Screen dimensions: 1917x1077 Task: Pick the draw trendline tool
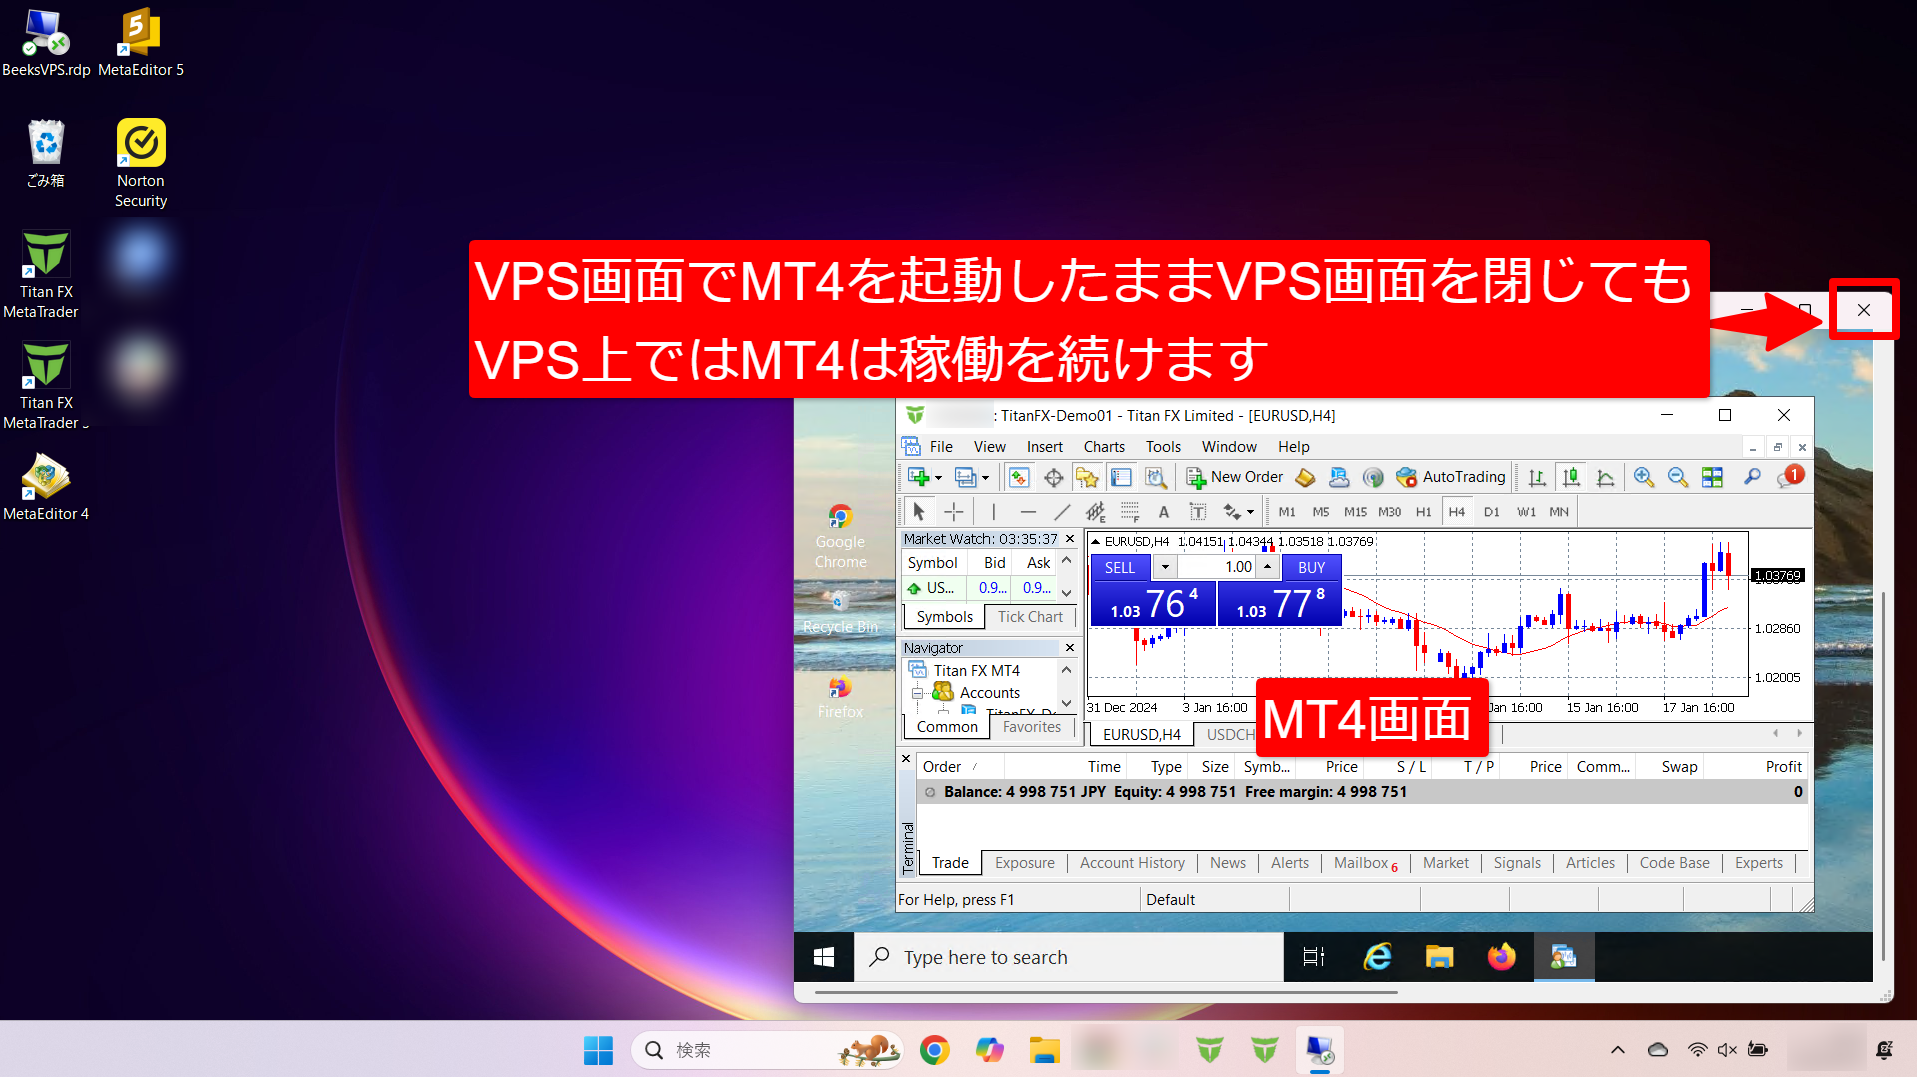pos(1062,512)
